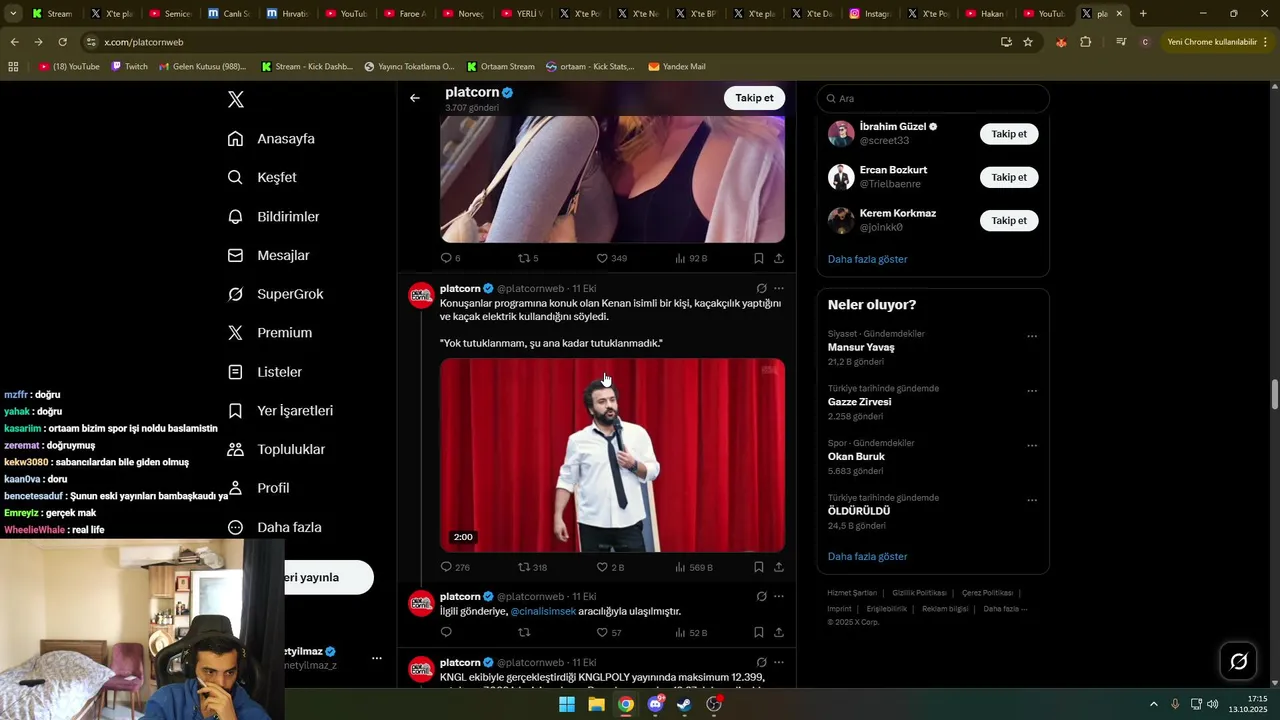Open account menu dots beside netyilmaz
The height and width of the screenshot is (720, 1280).
(377, 658)
